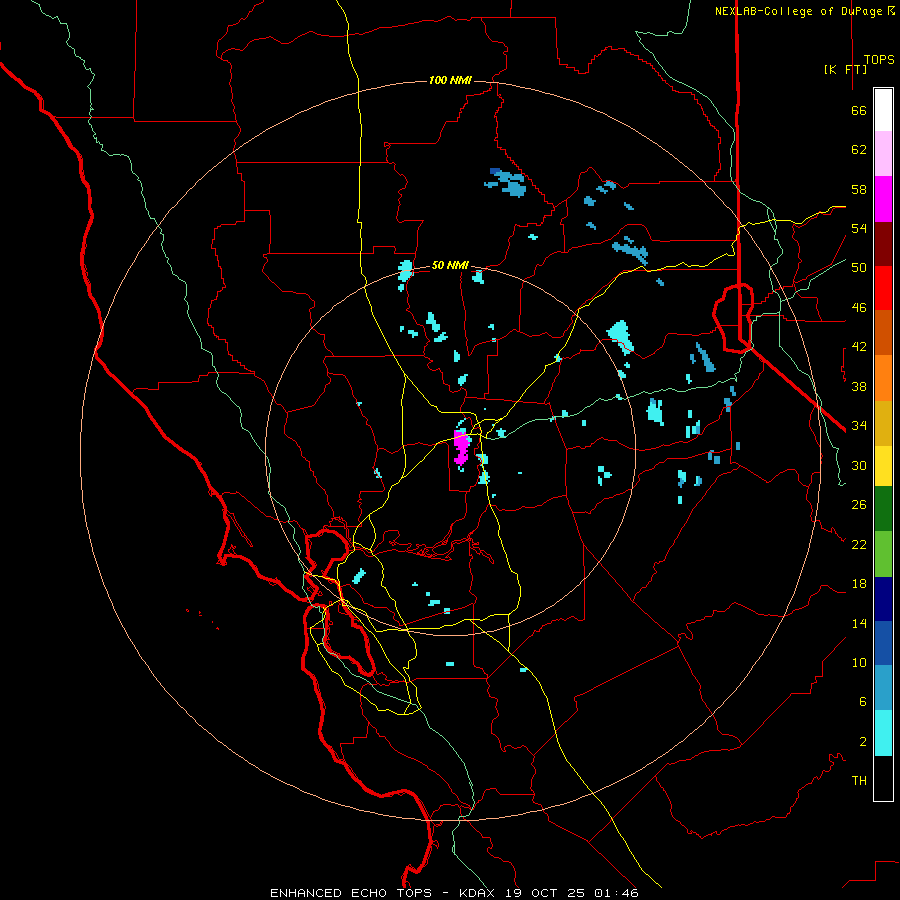Click the NEXLAB-College of DuPage label
The image size is (900, 900).
(x=805, y=11)
